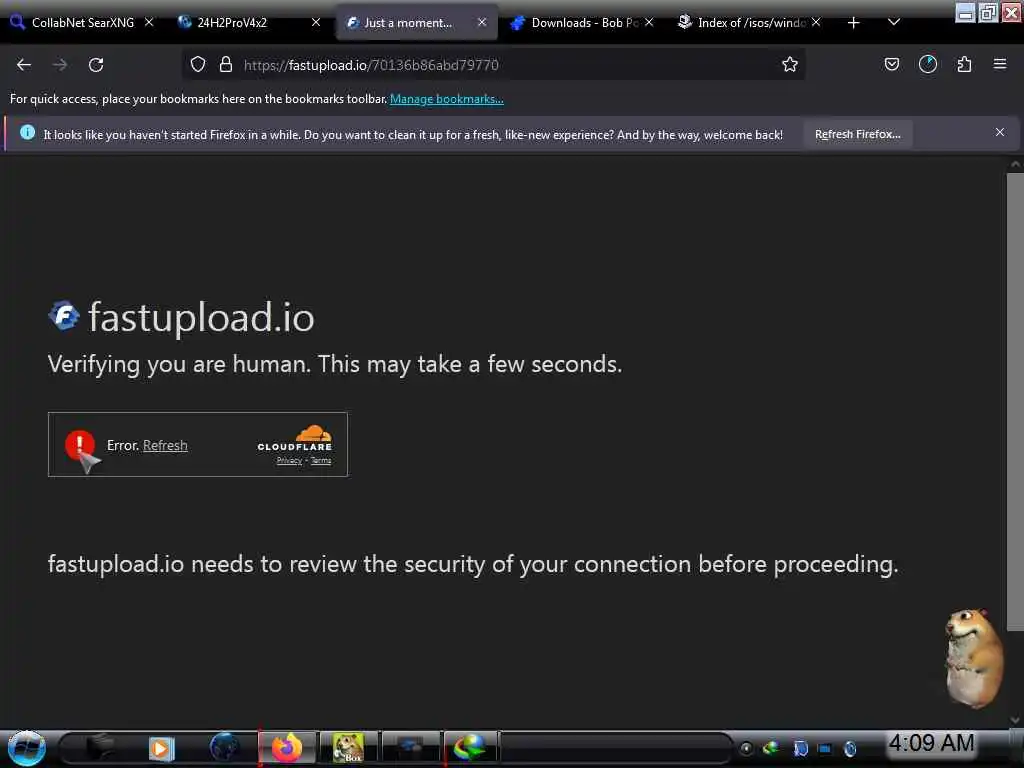Expand the list all tabs chevron

click(x=894, y=23)
